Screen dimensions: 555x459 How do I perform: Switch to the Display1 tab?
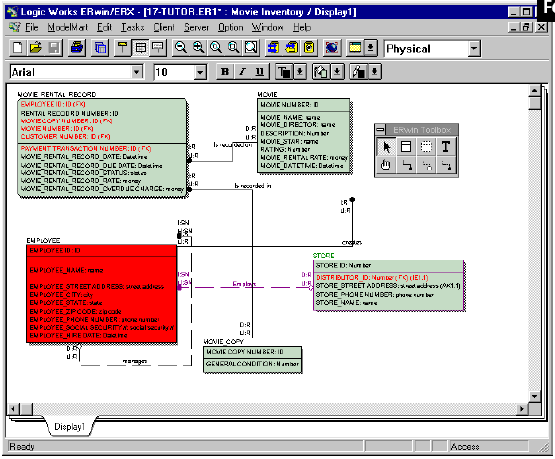pos(70,427)
